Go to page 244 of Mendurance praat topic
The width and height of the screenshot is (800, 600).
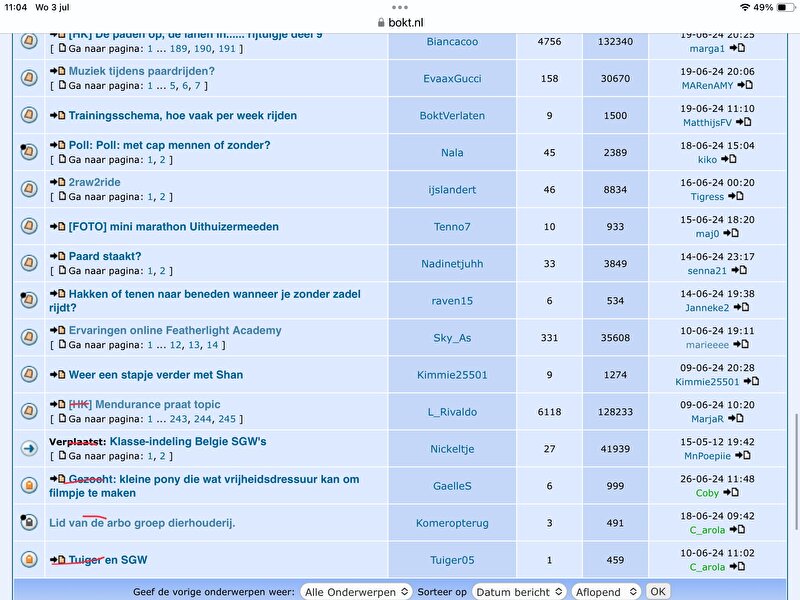coord(203,419)
